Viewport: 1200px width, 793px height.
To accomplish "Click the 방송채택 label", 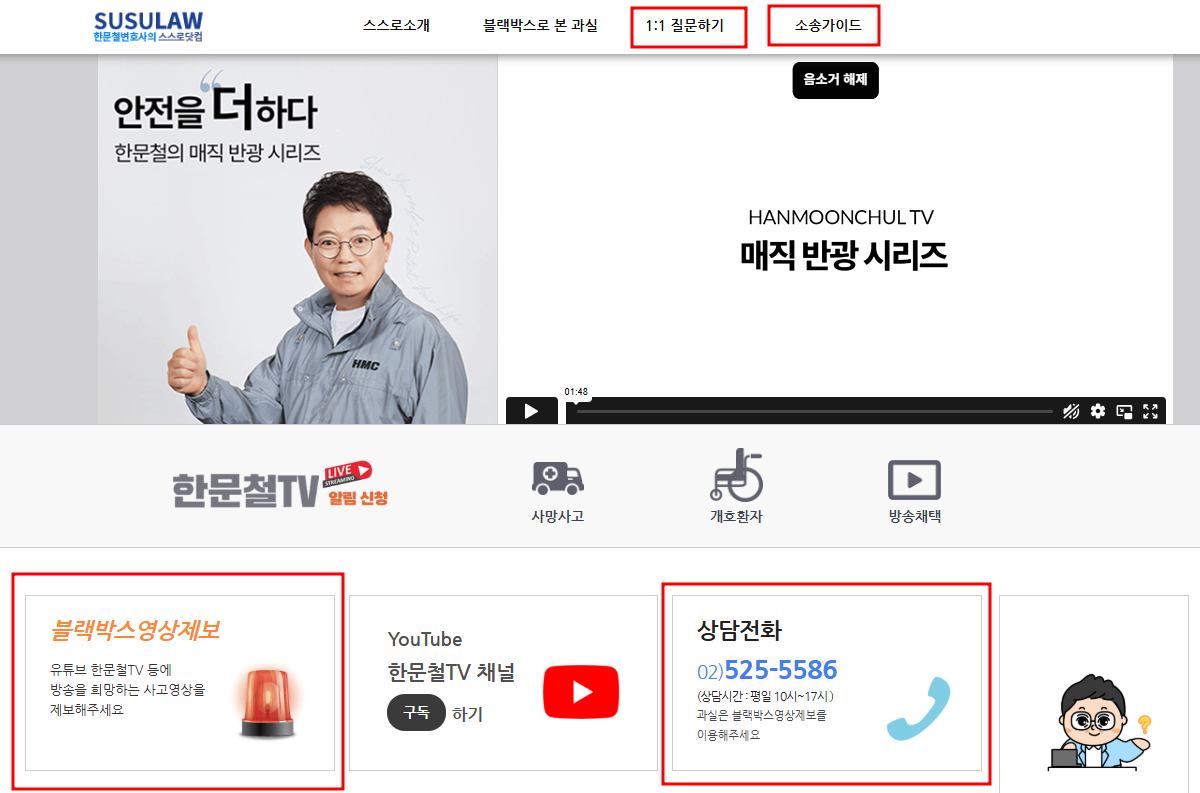I will click(914, 517).
